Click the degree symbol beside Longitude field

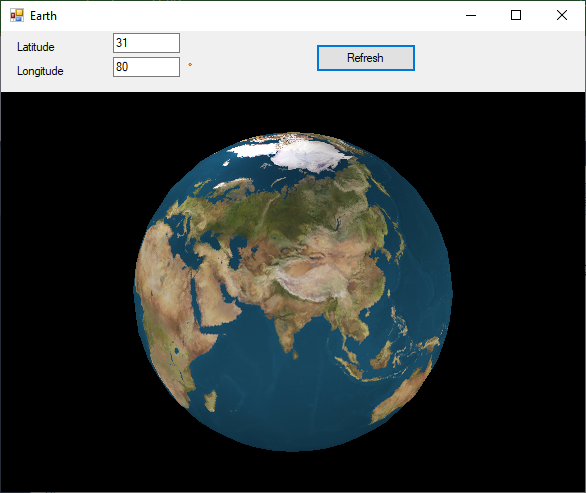[x=190, y=65]
